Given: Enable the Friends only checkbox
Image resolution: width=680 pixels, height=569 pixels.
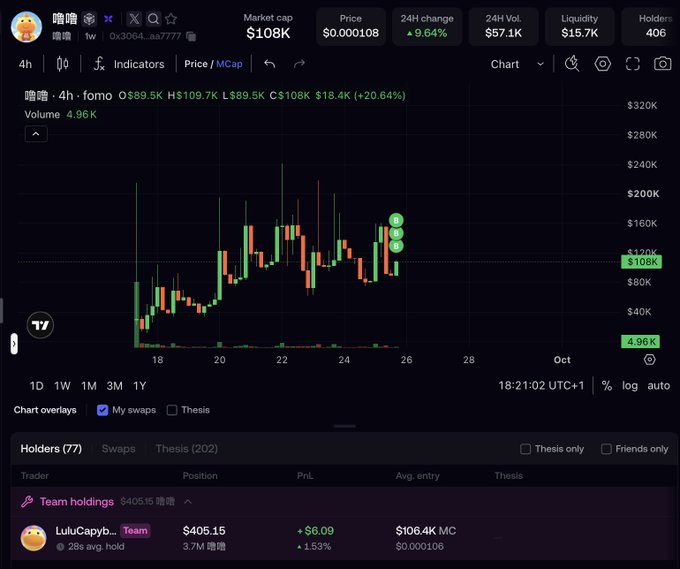Looking at the screenshot, I should tap(606, 449).
